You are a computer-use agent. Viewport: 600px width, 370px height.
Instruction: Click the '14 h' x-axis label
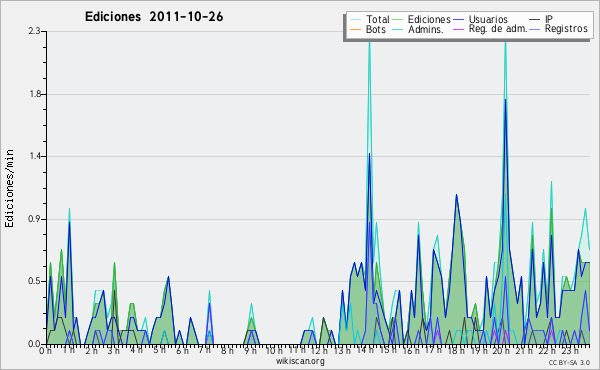pos(365,350)
